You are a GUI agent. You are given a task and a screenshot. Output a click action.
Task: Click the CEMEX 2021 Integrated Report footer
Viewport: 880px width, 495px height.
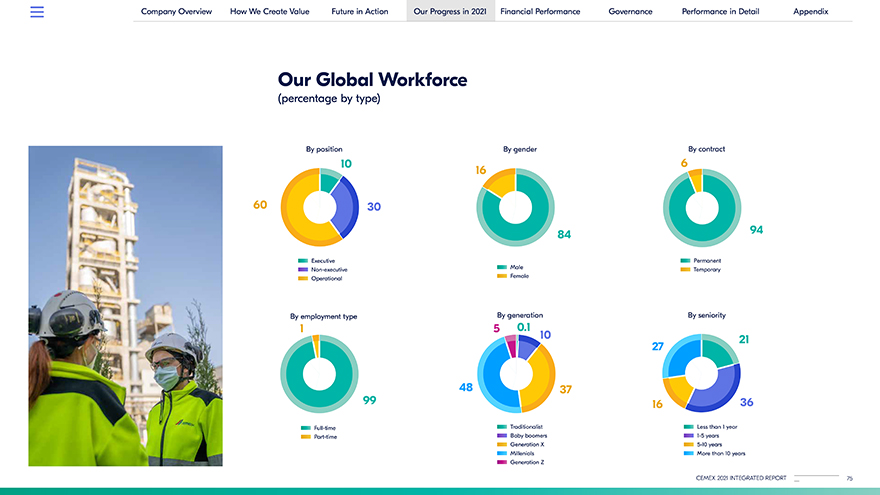click(x=741, y=479)
